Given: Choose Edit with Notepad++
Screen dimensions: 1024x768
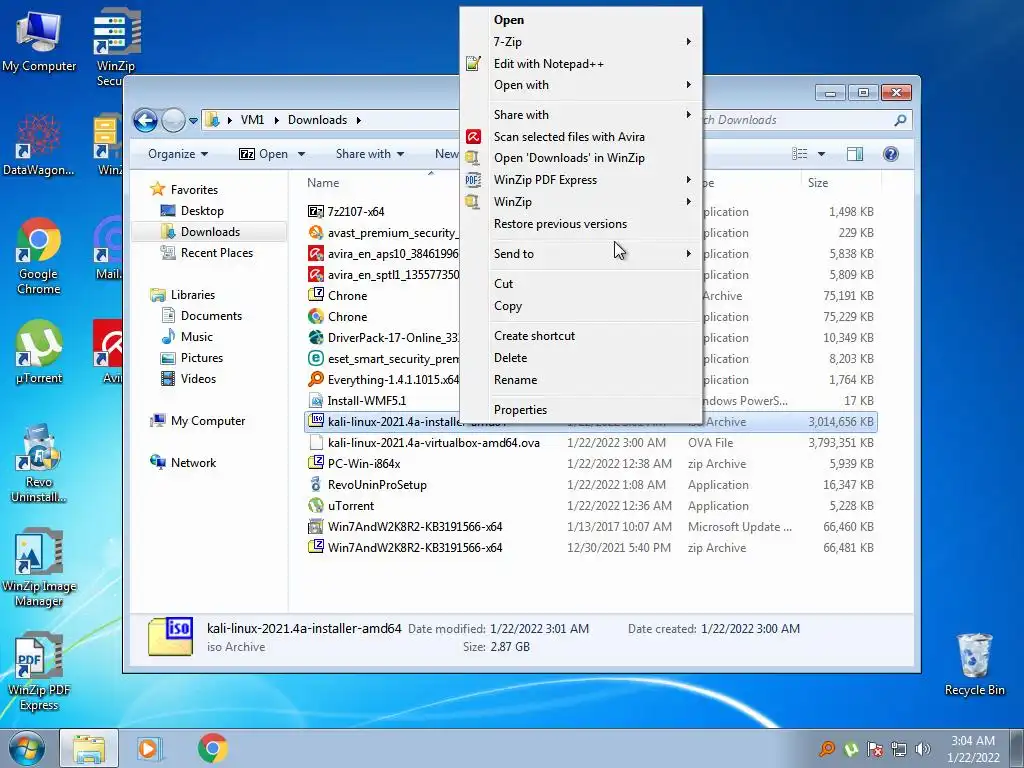Looking at the screenshot, I should [x=549, y=63].
